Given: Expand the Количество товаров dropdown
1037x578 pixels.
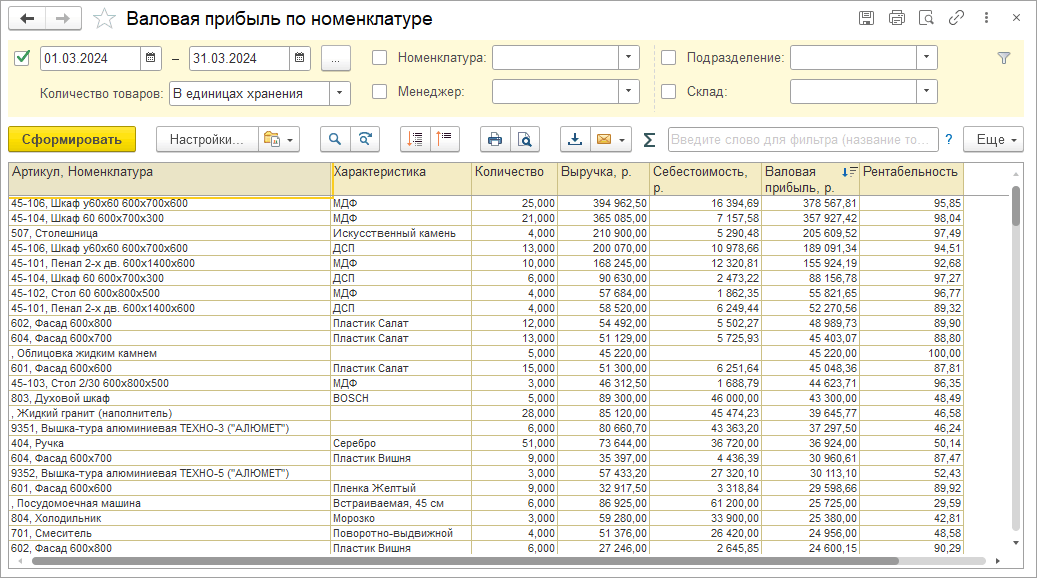Looking at the screenshot, I should click(x=340, y=93).
